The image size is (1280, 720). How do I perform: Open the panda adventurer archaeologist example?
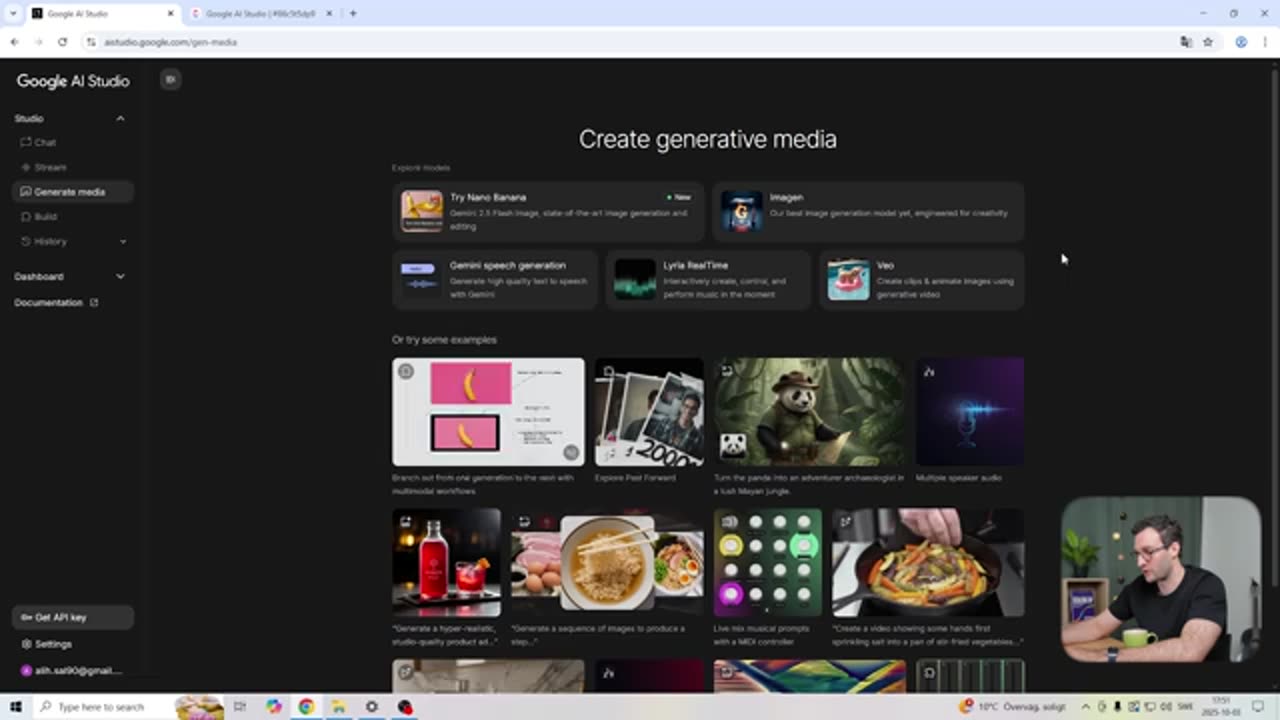point(809,412)
